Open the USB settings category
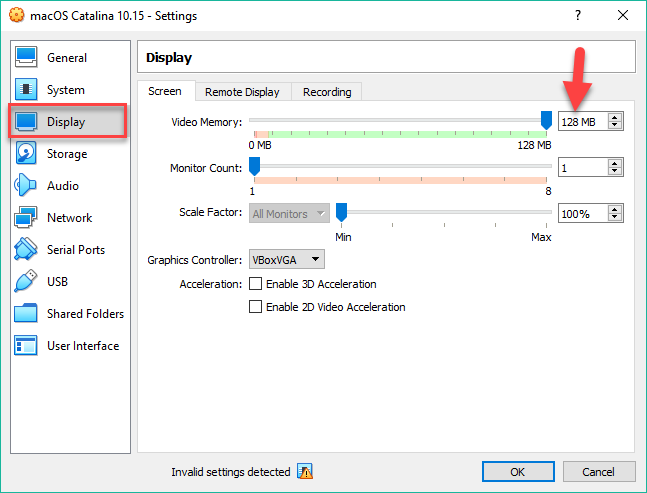Image resolution: width=647 pixels, height=493 pixels. coord(59,282)
